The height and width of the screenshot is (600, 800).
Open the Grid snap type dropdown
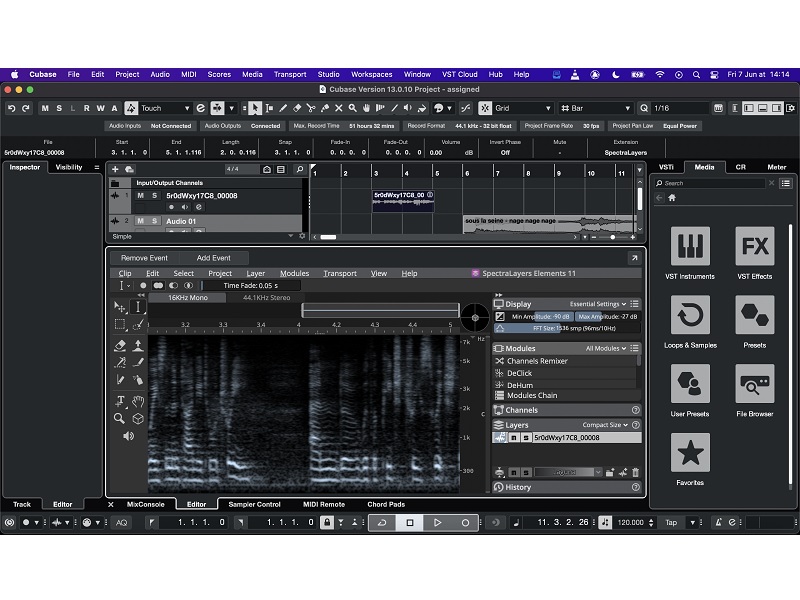[x=522, y=108]
